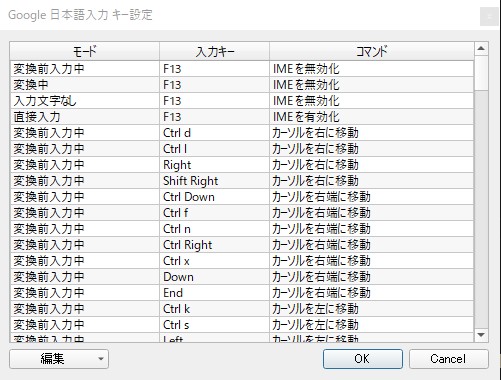Viewport: 501px width, 380px height.
Task: Click カーソルを右に移動 command in Shift Right row
Action: pos(371,181)
